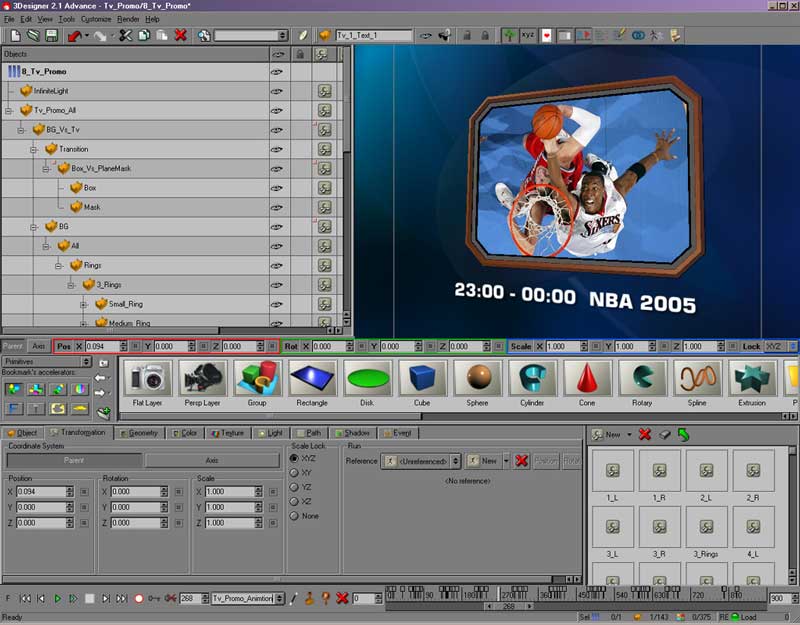This screenshot has width=800, height=625.
Task: Select the XY scale lock radio button
Action: point(294,472)
